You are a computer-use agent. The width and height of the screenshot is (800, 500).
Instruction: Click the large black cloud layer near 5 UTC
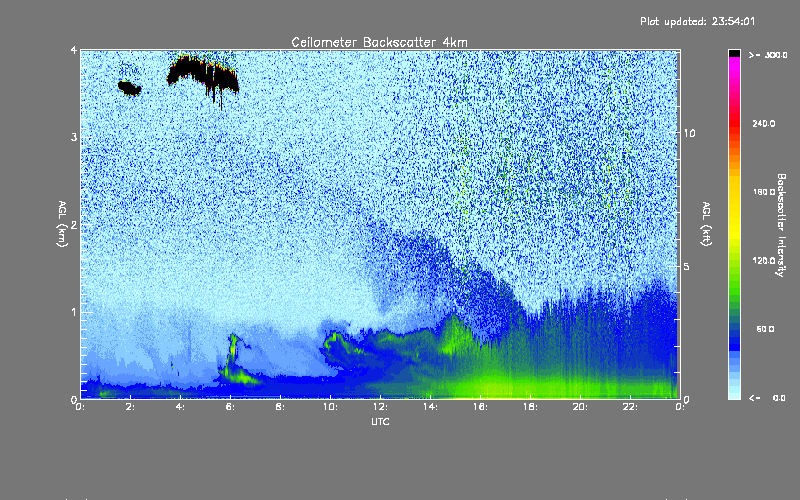coord(203,73)
